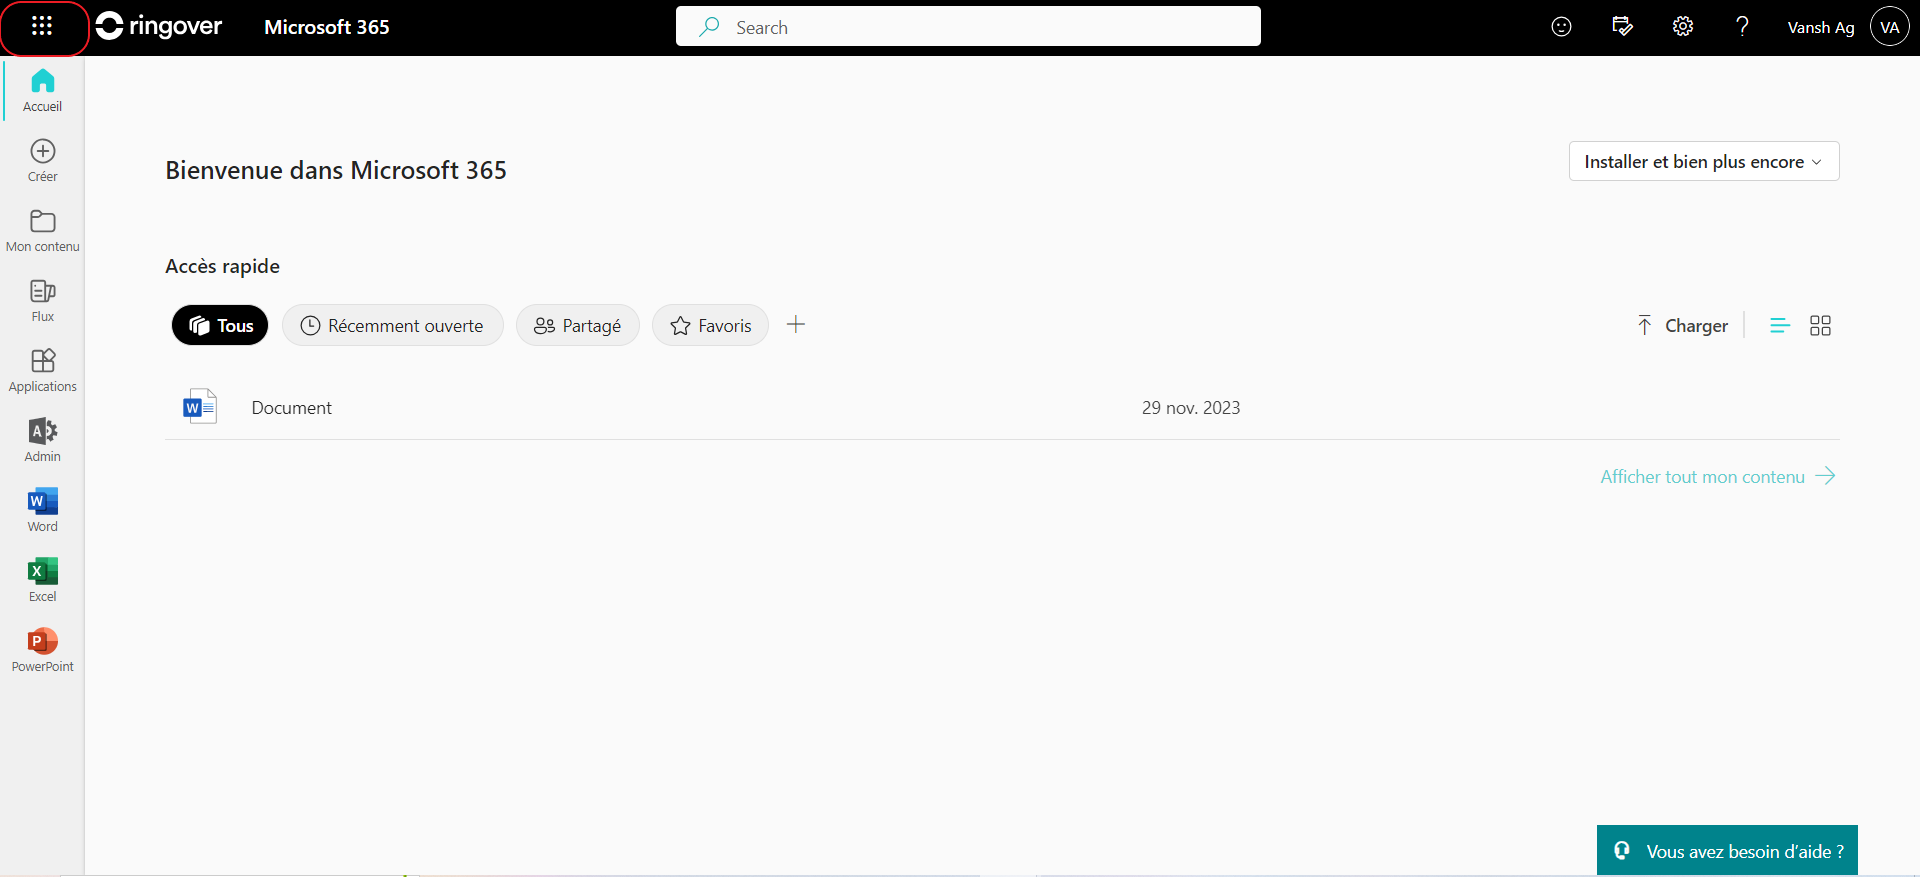
Task: Select the Tous filter tab
Action: 220,325
